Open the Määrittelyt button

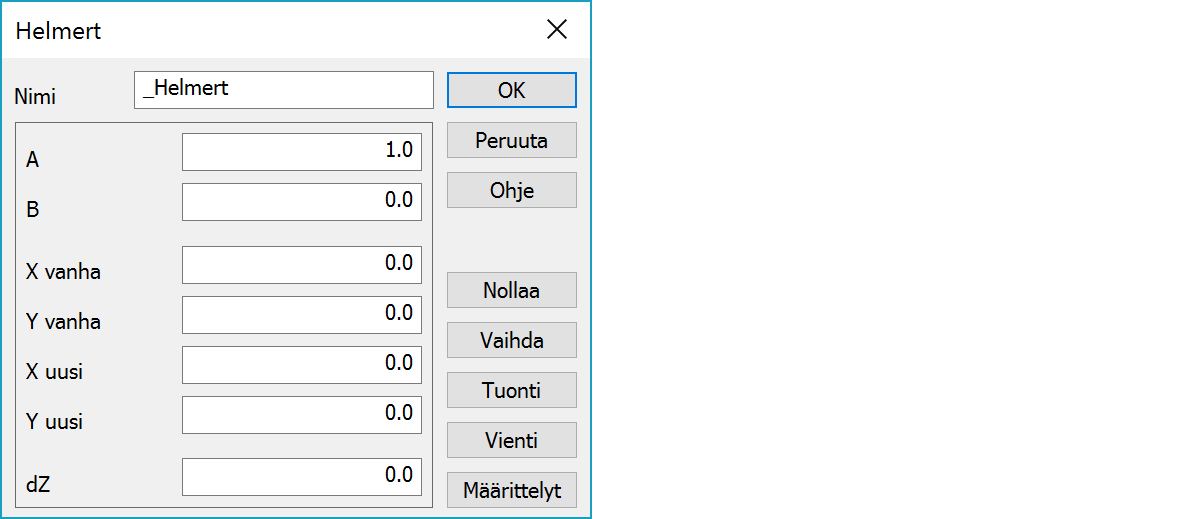point(511,490)
